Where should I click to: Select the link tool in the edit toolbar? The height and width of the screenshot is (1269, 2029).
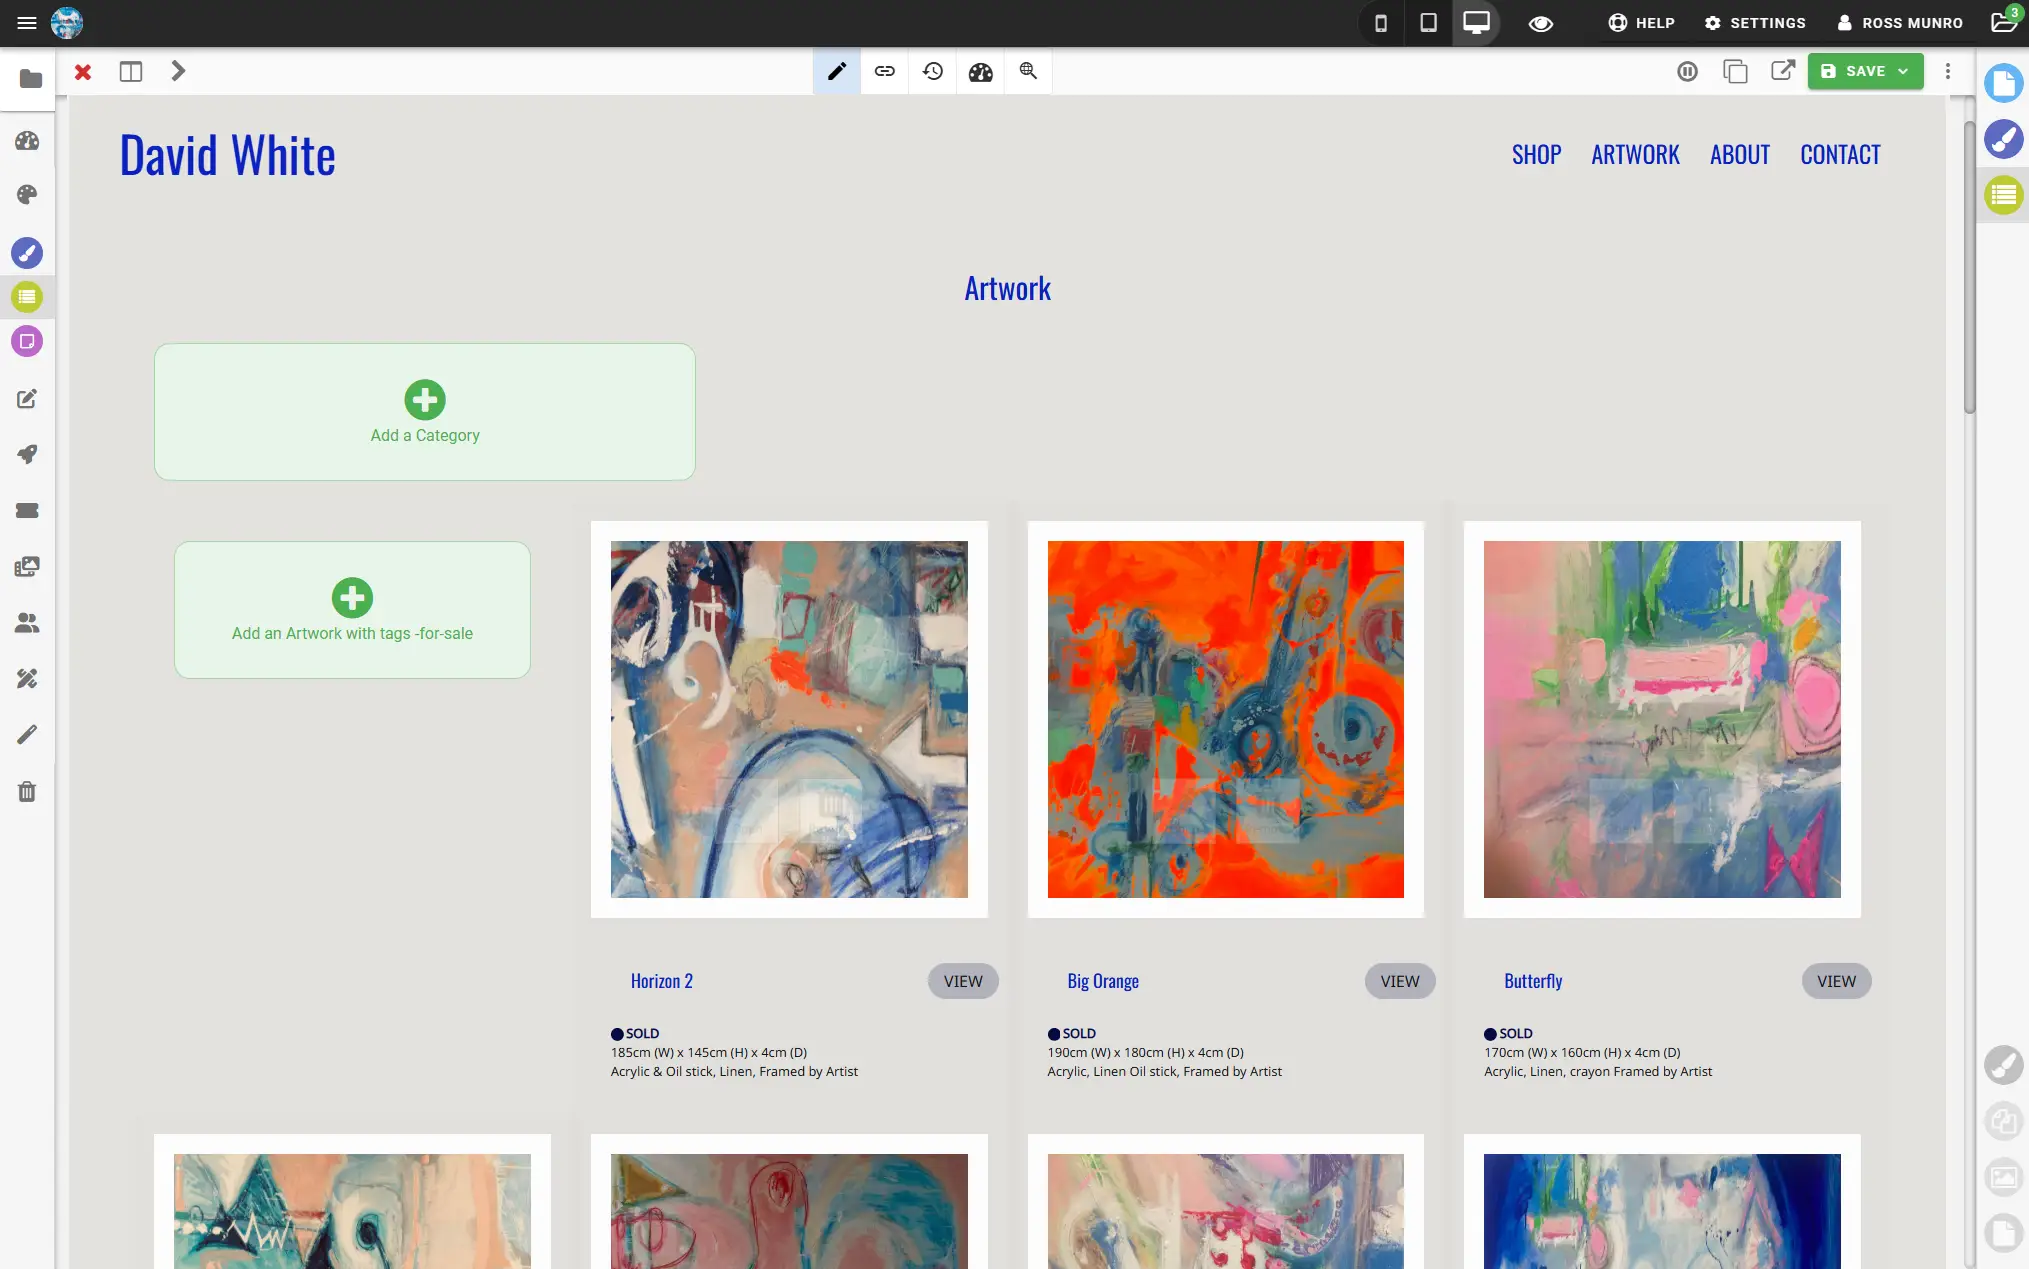pyautogui.click(x=884, y=71)
